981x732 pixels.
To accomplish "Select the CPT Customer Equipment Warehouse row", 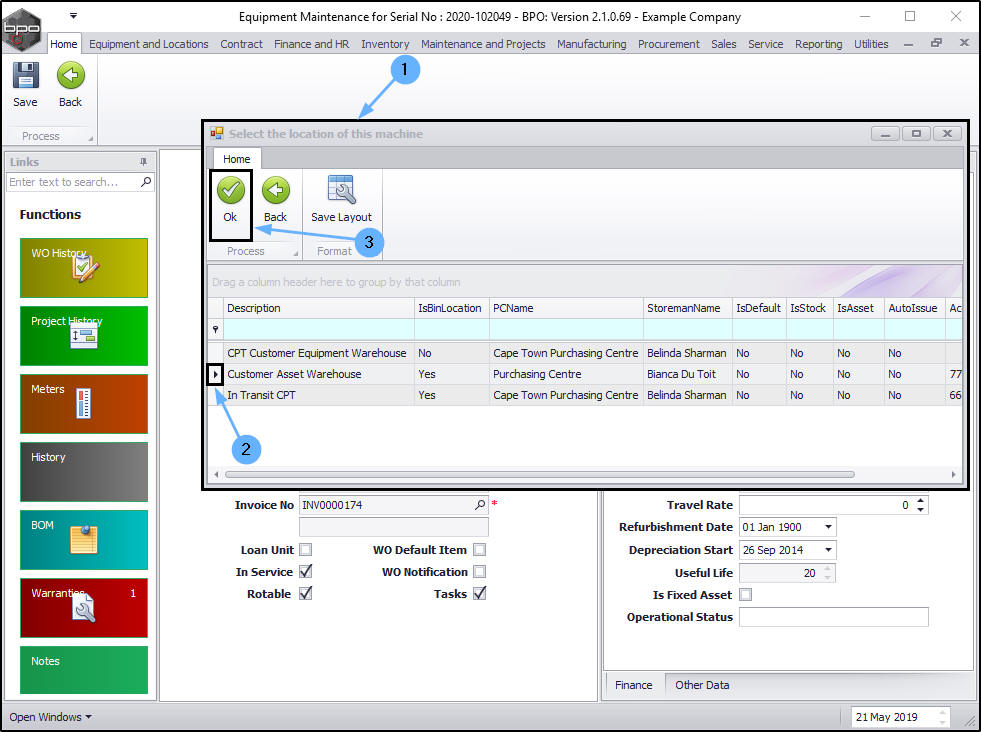I will pyautogui.click(x=585, y=353).
